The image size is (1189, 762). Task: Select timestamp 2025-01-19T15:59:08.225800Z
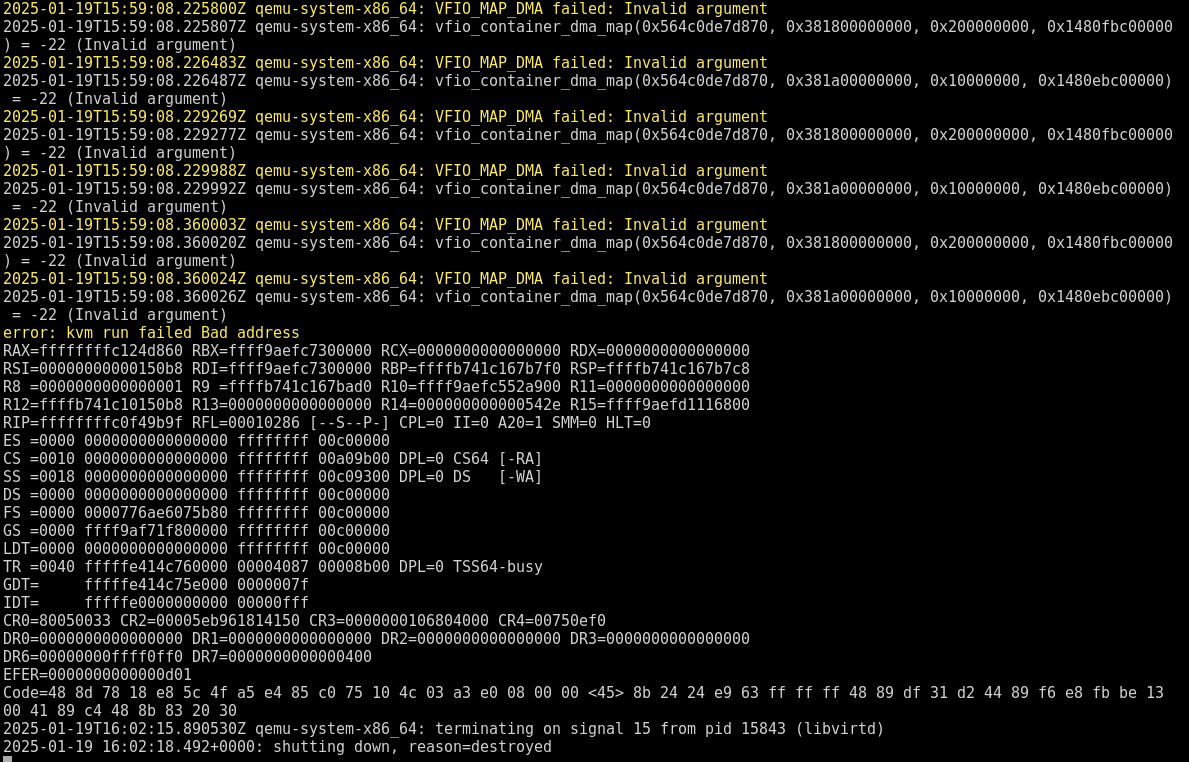pos(124,9)
